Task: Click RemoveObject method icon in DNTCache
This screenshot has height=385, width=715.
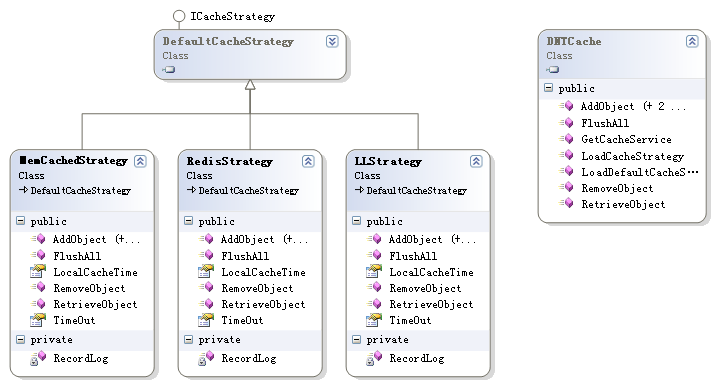Action: tap(567, 187)
